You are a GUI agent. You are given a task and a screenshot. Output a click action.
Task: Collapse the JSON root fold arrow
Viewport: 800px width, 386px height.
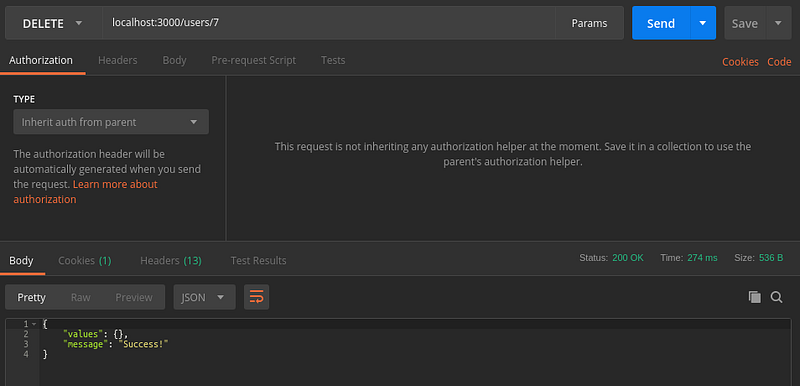pos(34,324)
